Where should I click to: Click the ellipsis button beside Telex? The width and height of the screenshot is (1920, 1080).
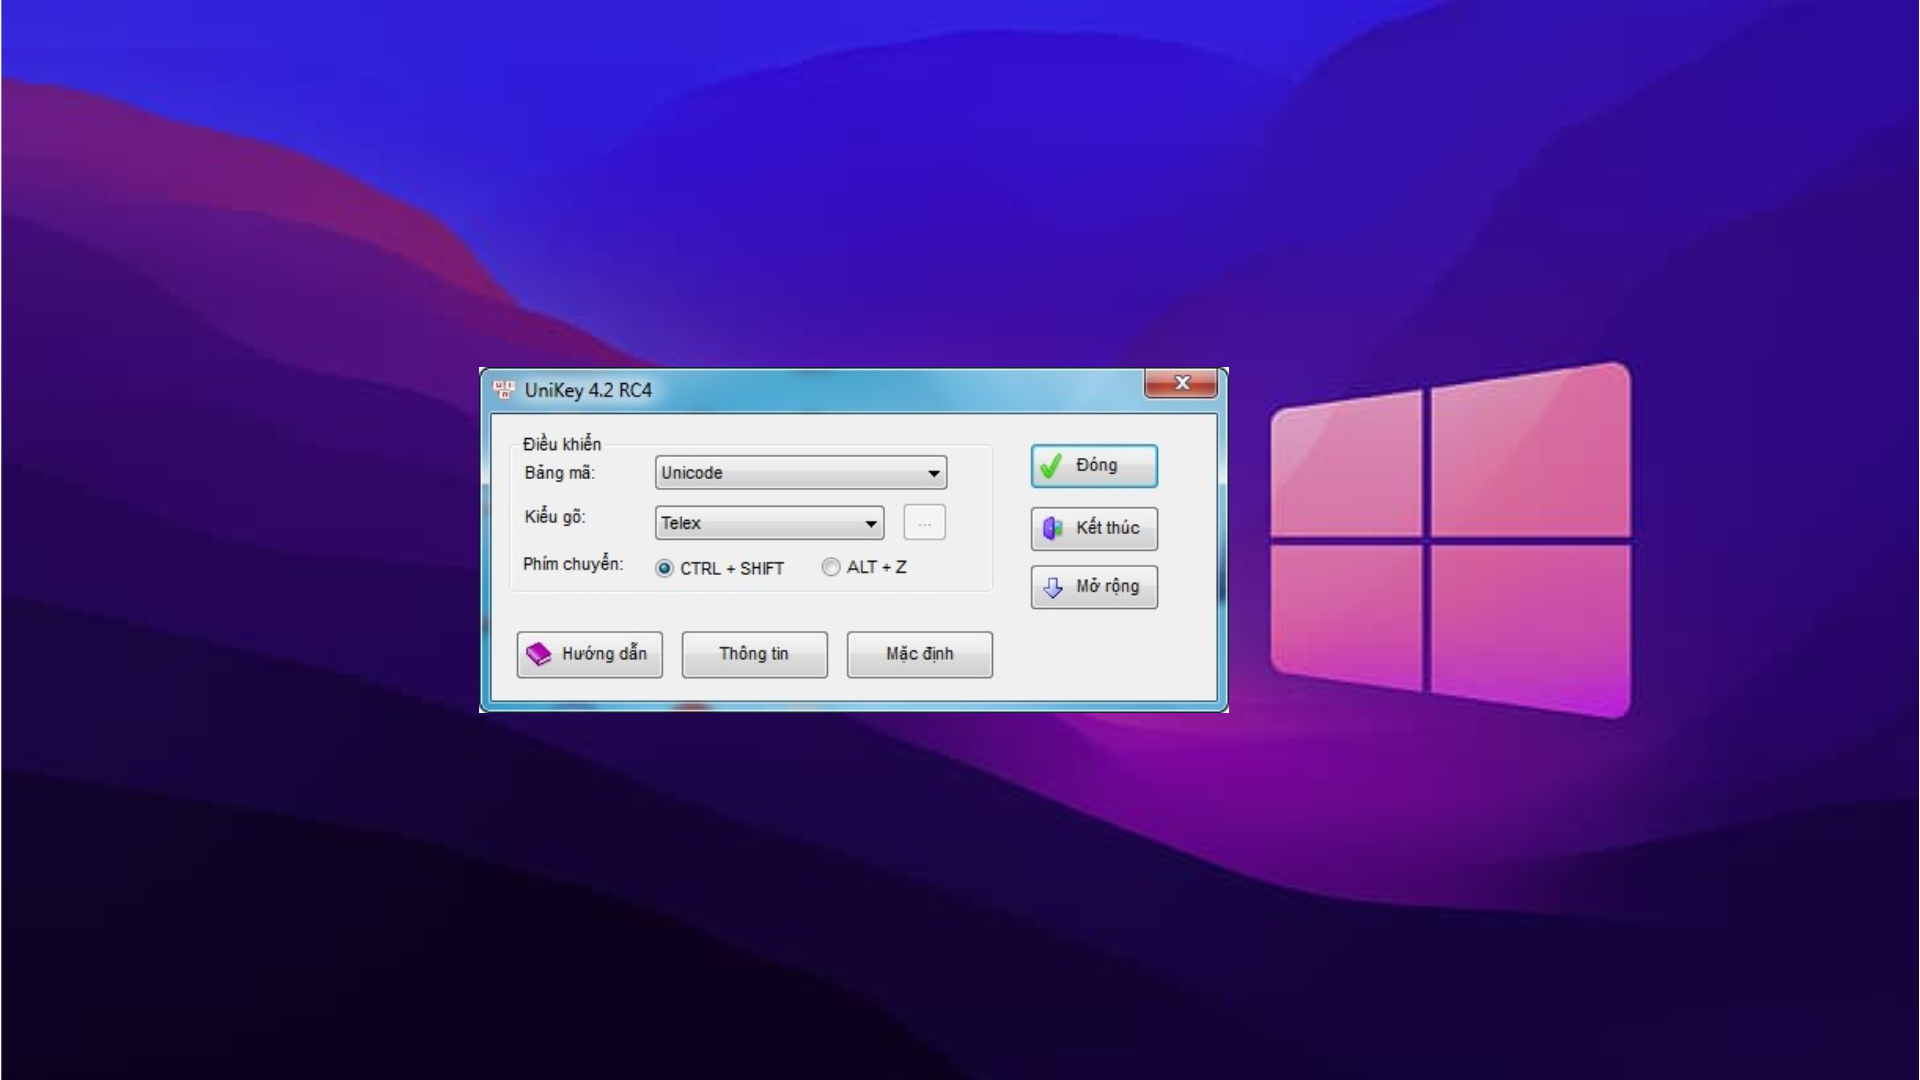924,523
